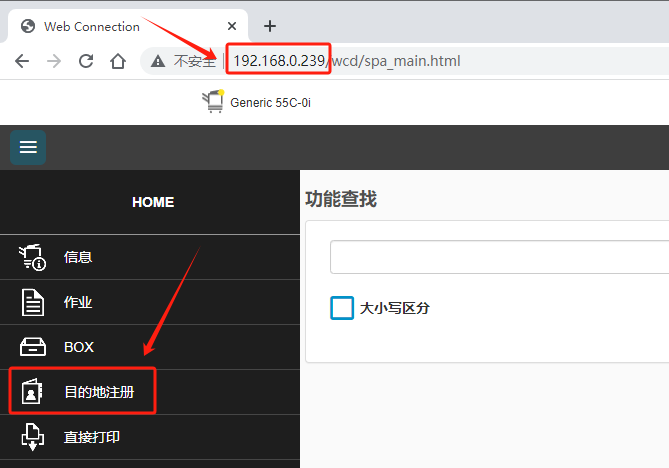The width and height of the screenshot is (669, 468).
Task: Click the address bar URL
Action: point(346,61)
